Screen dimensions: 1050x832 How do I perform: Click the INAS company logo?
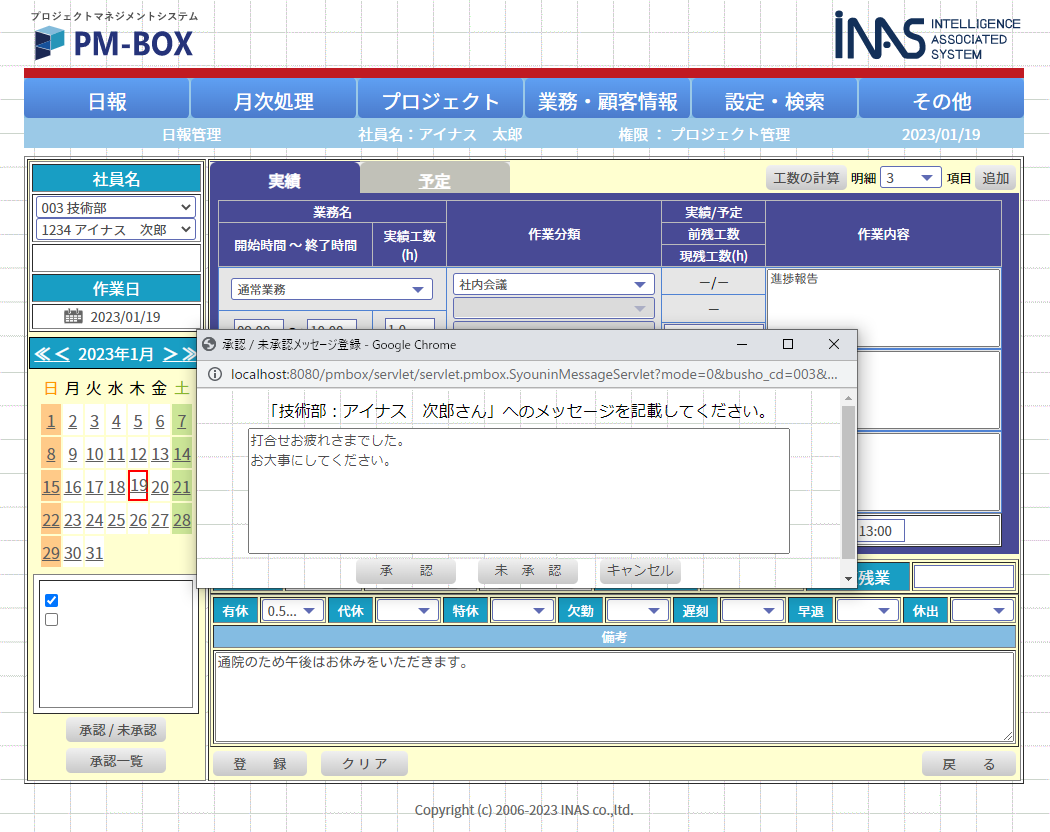click(x=927, y=37)
